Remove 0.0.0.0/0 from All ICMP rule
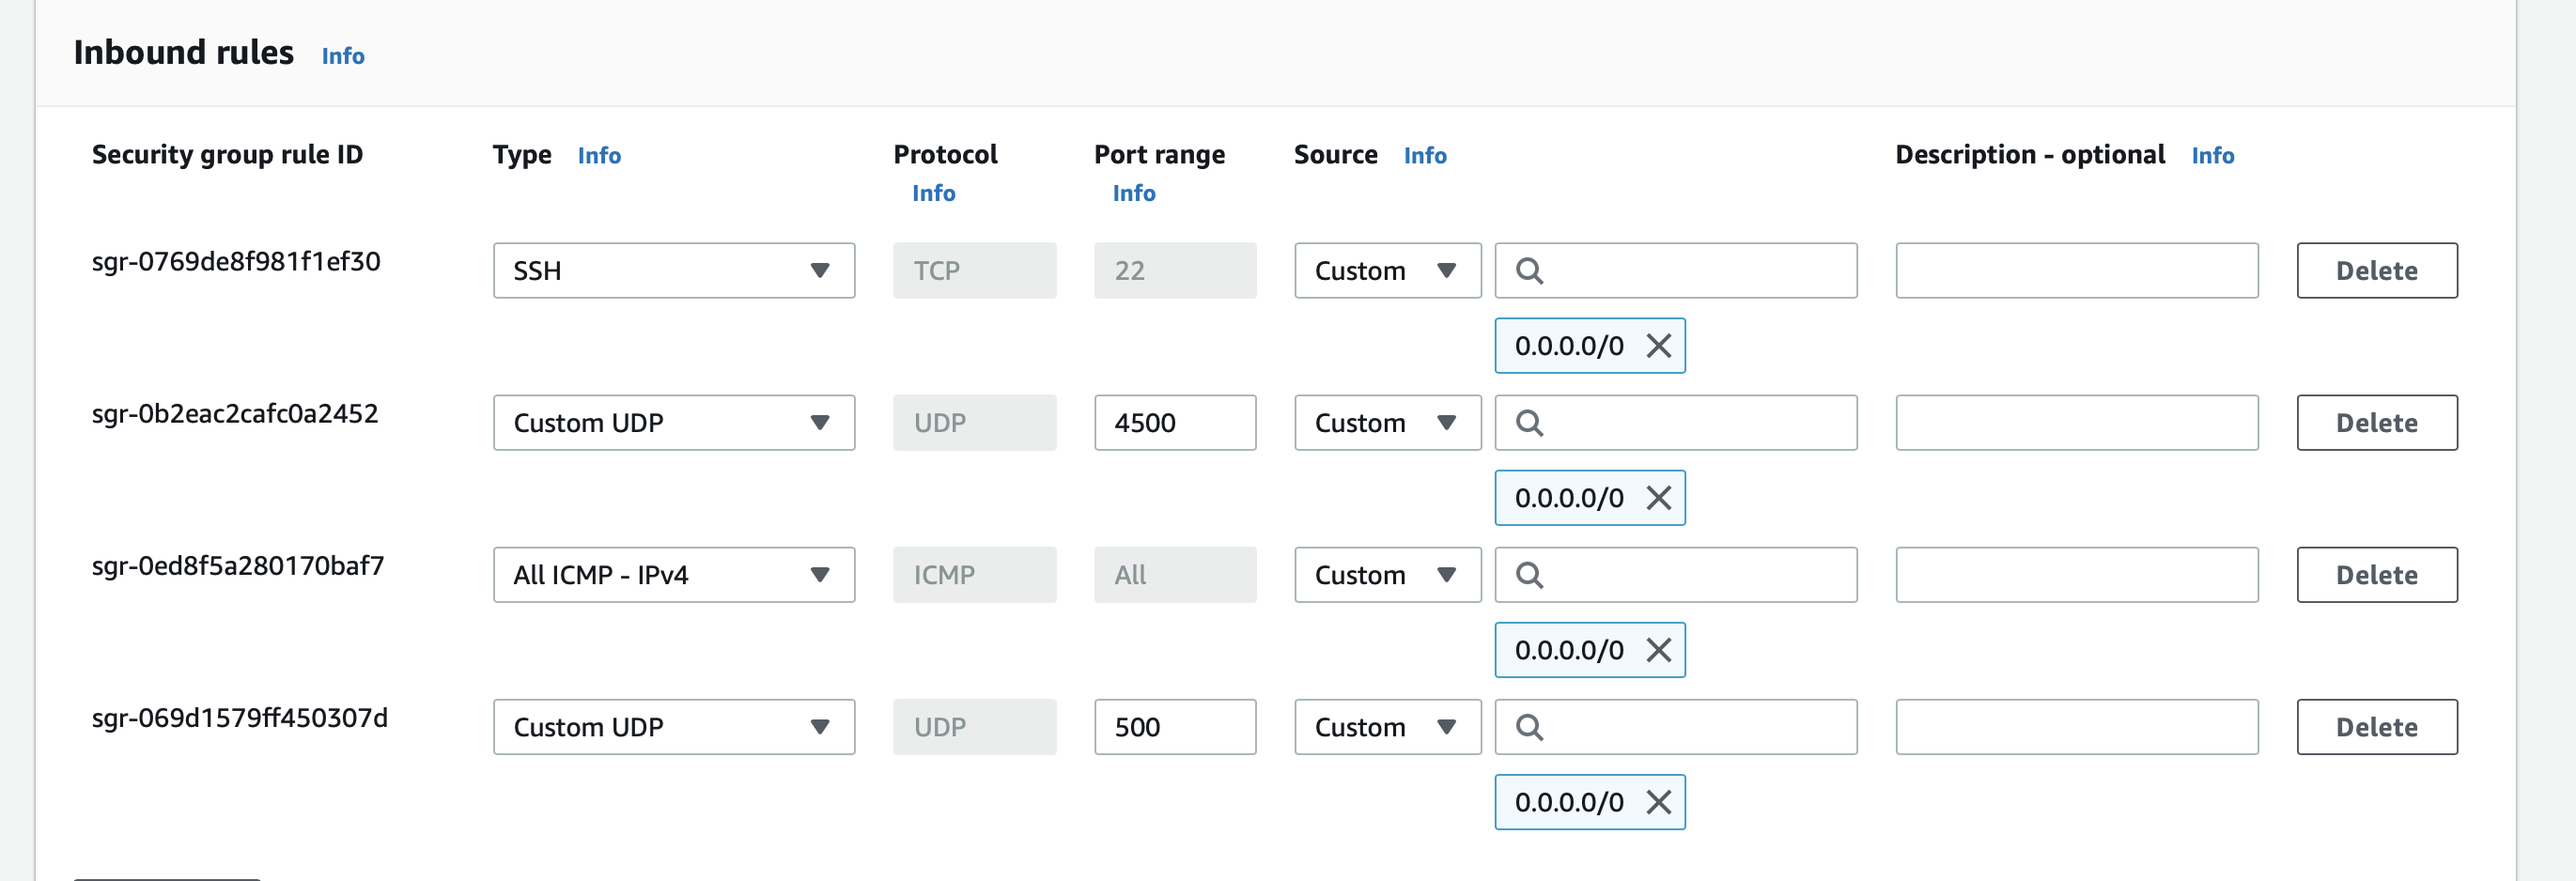 coord(1658,650)
